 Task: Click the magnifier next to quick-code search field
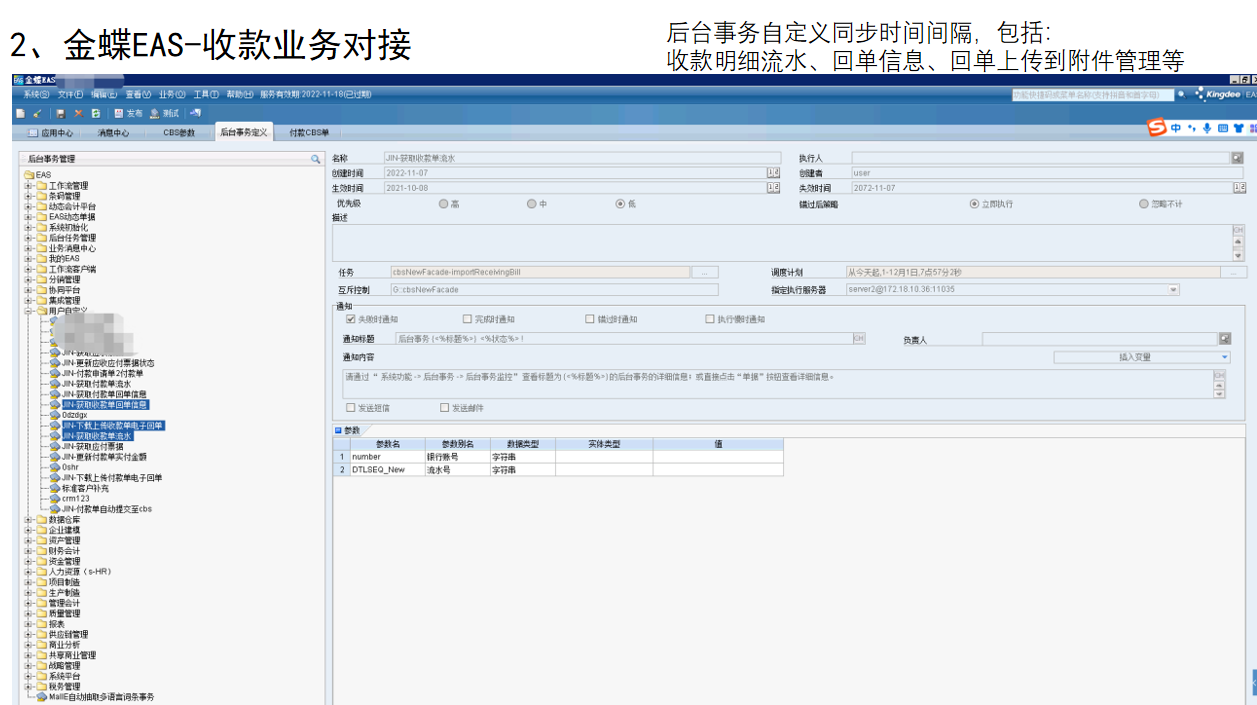coord(1181,94)
